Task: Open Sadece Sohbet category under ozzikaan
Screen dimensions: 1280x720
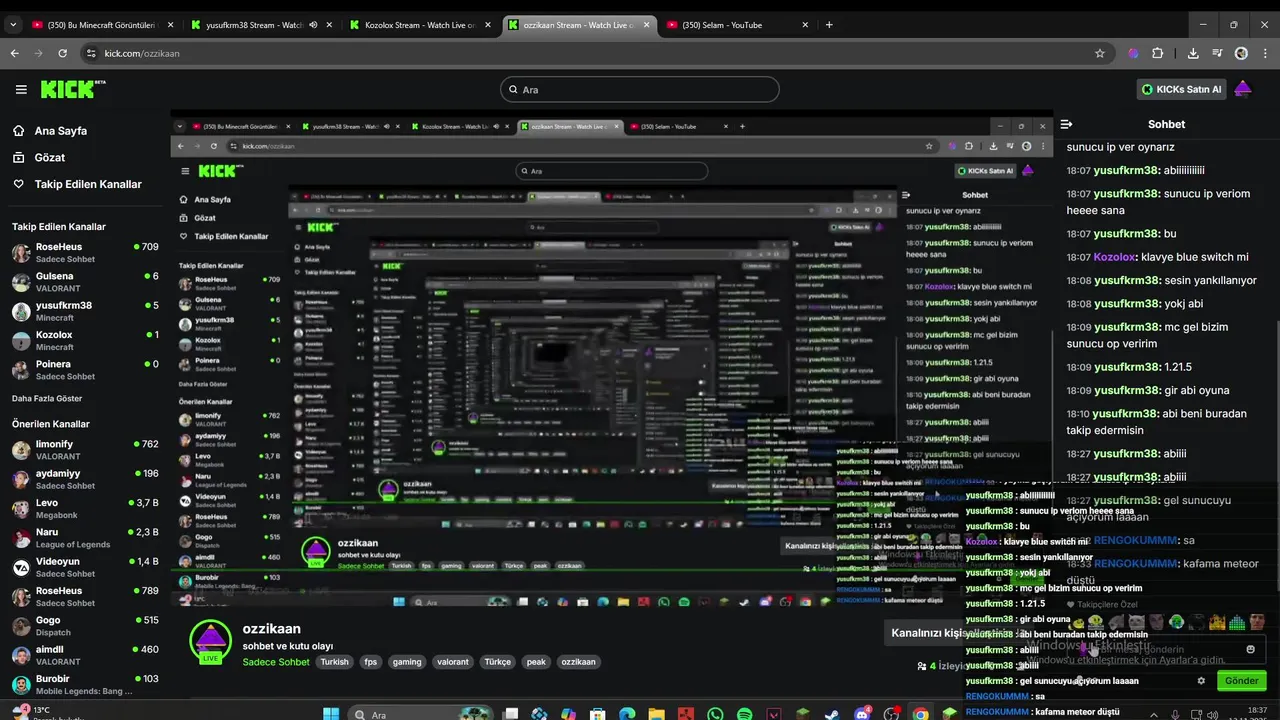Action: [276, 662]
